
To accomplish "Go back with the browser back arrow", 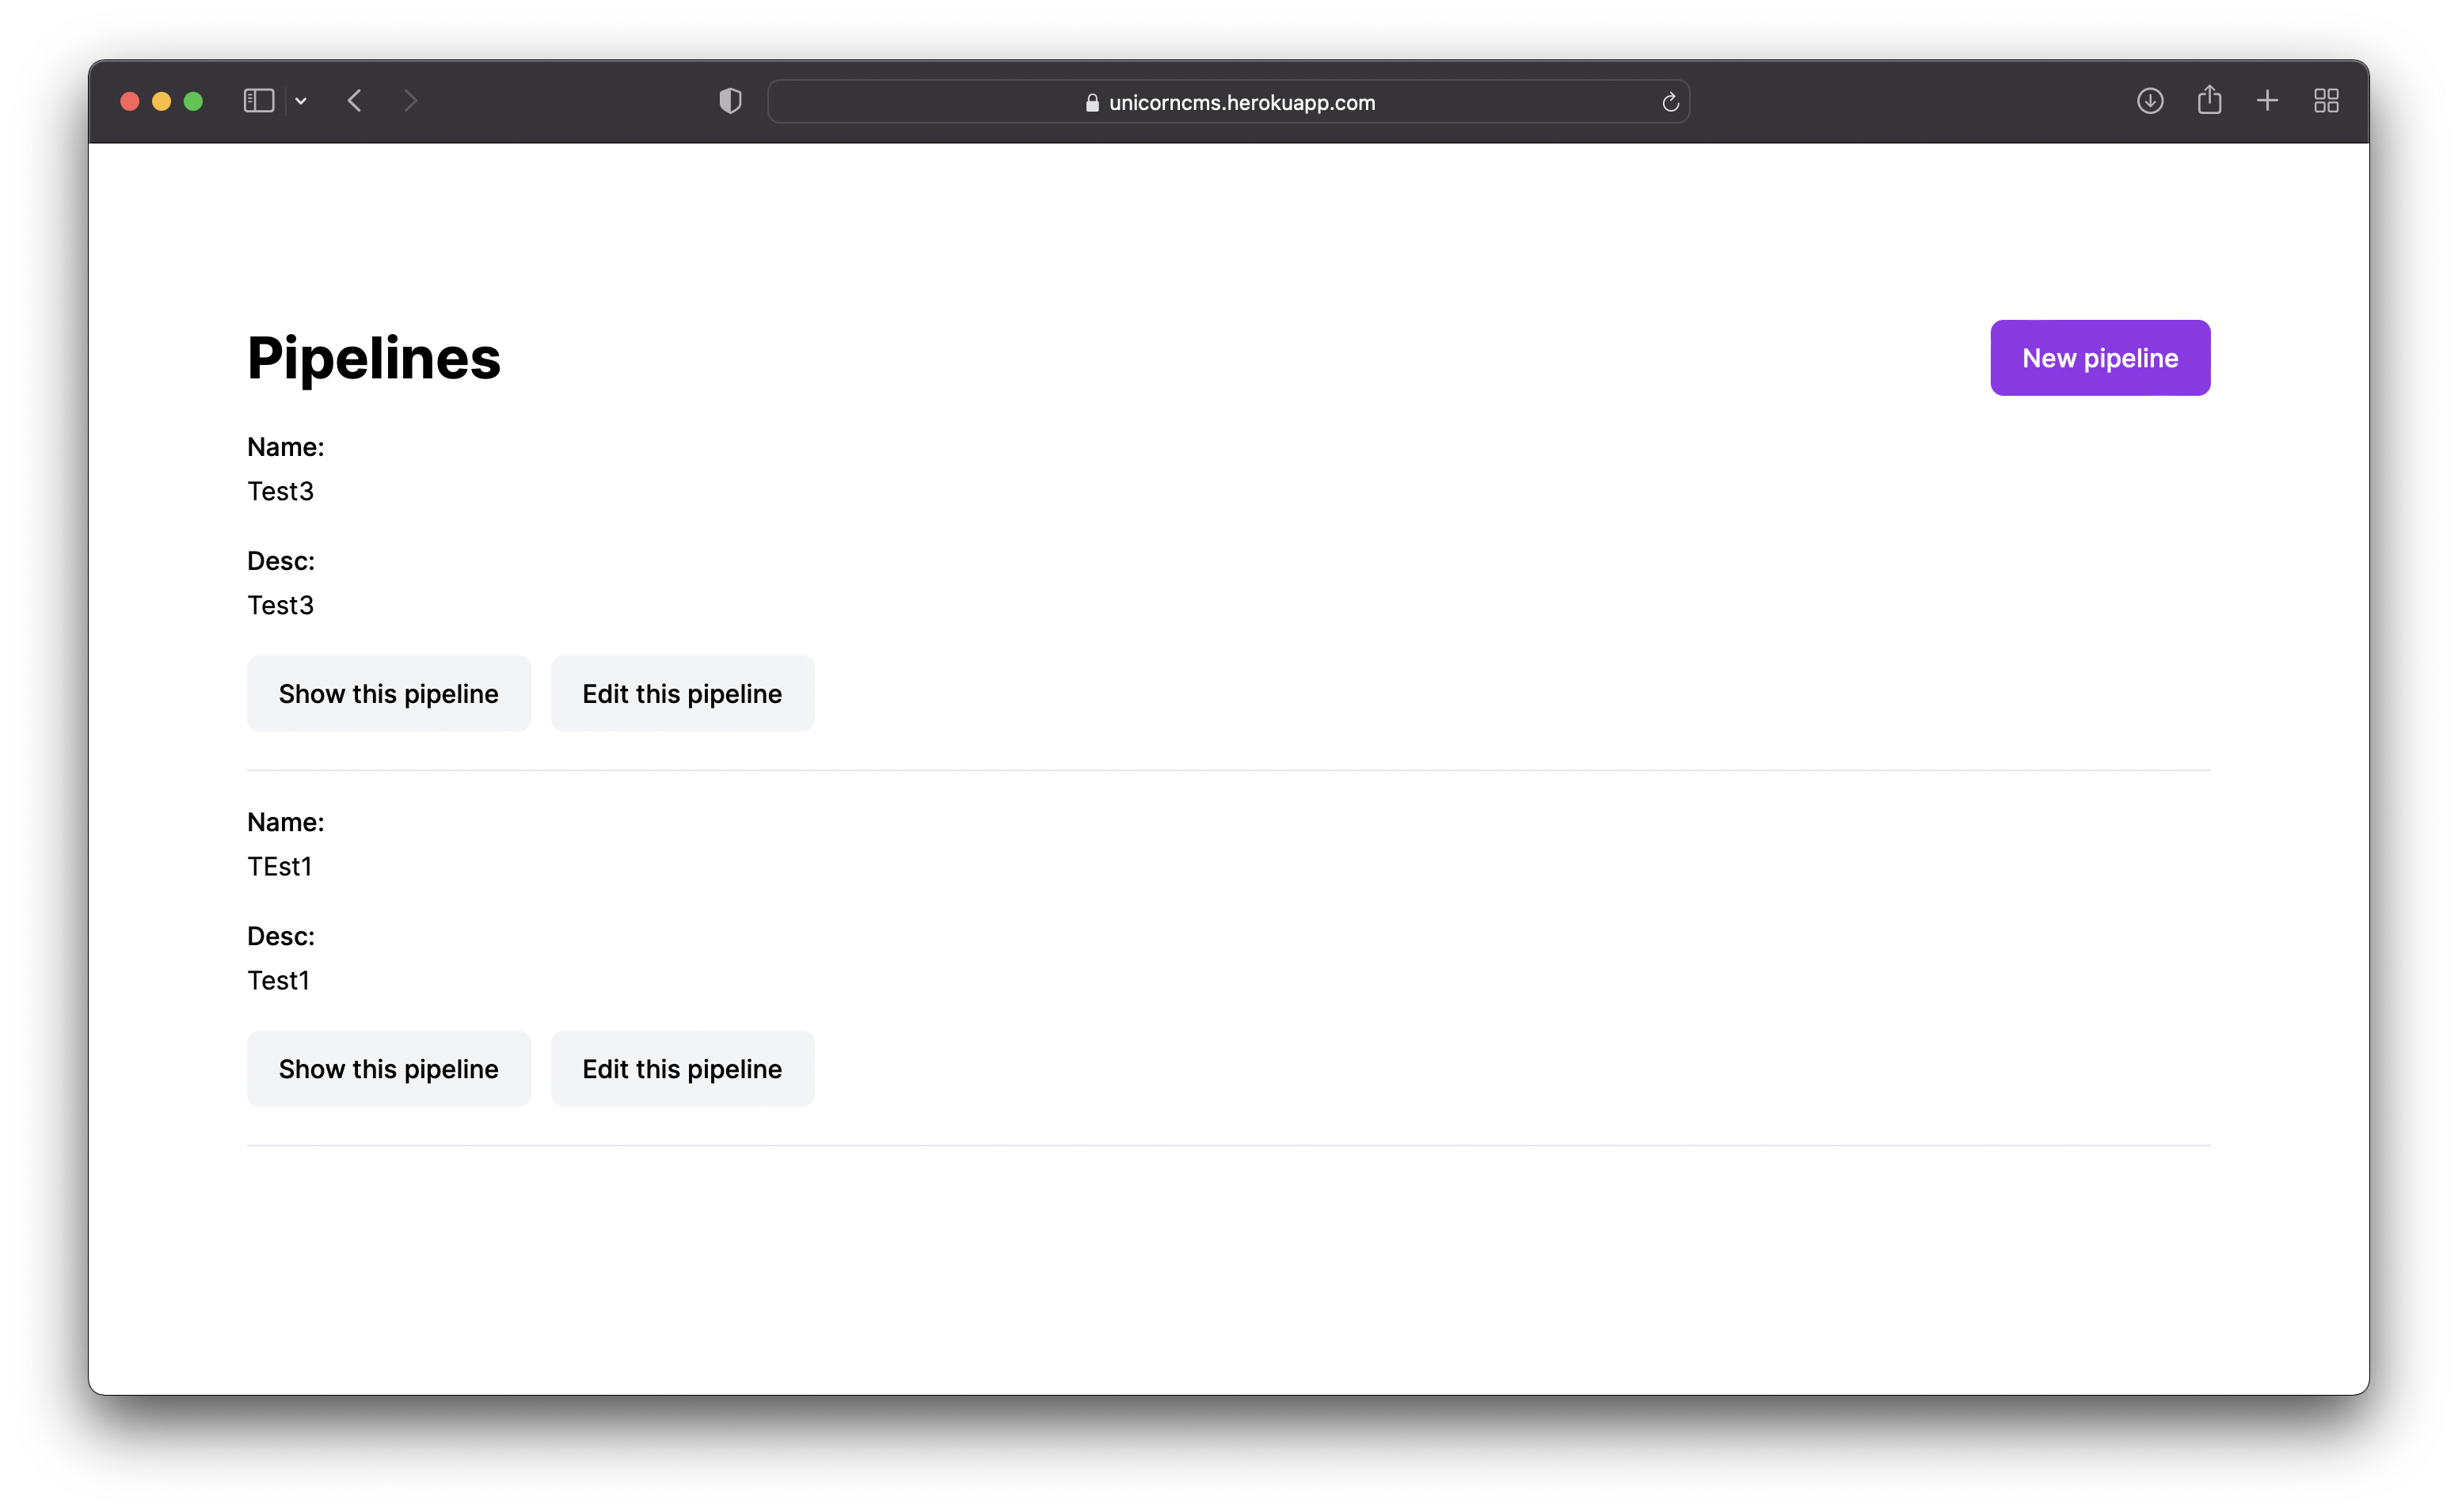I will [x=355, y=101].
